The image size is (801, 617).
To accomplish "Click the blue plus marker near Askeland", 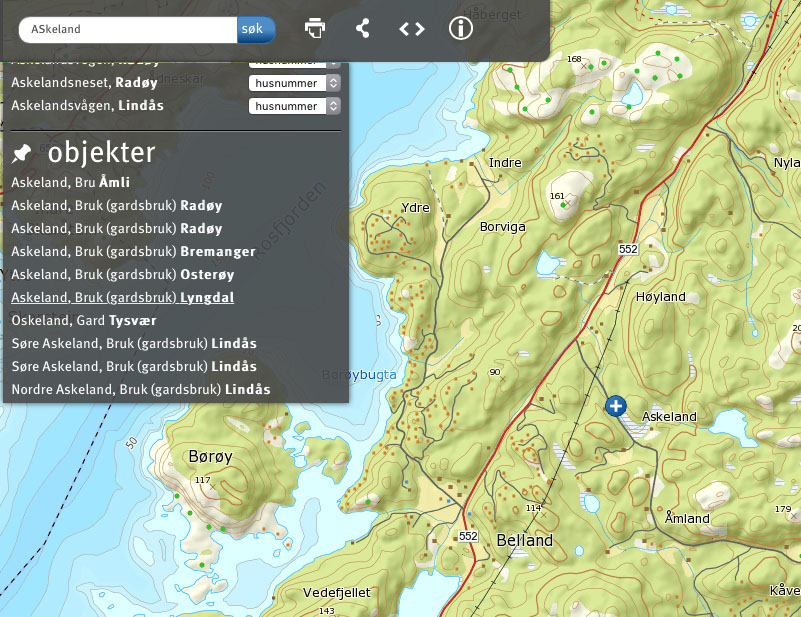I will [616, 406].
